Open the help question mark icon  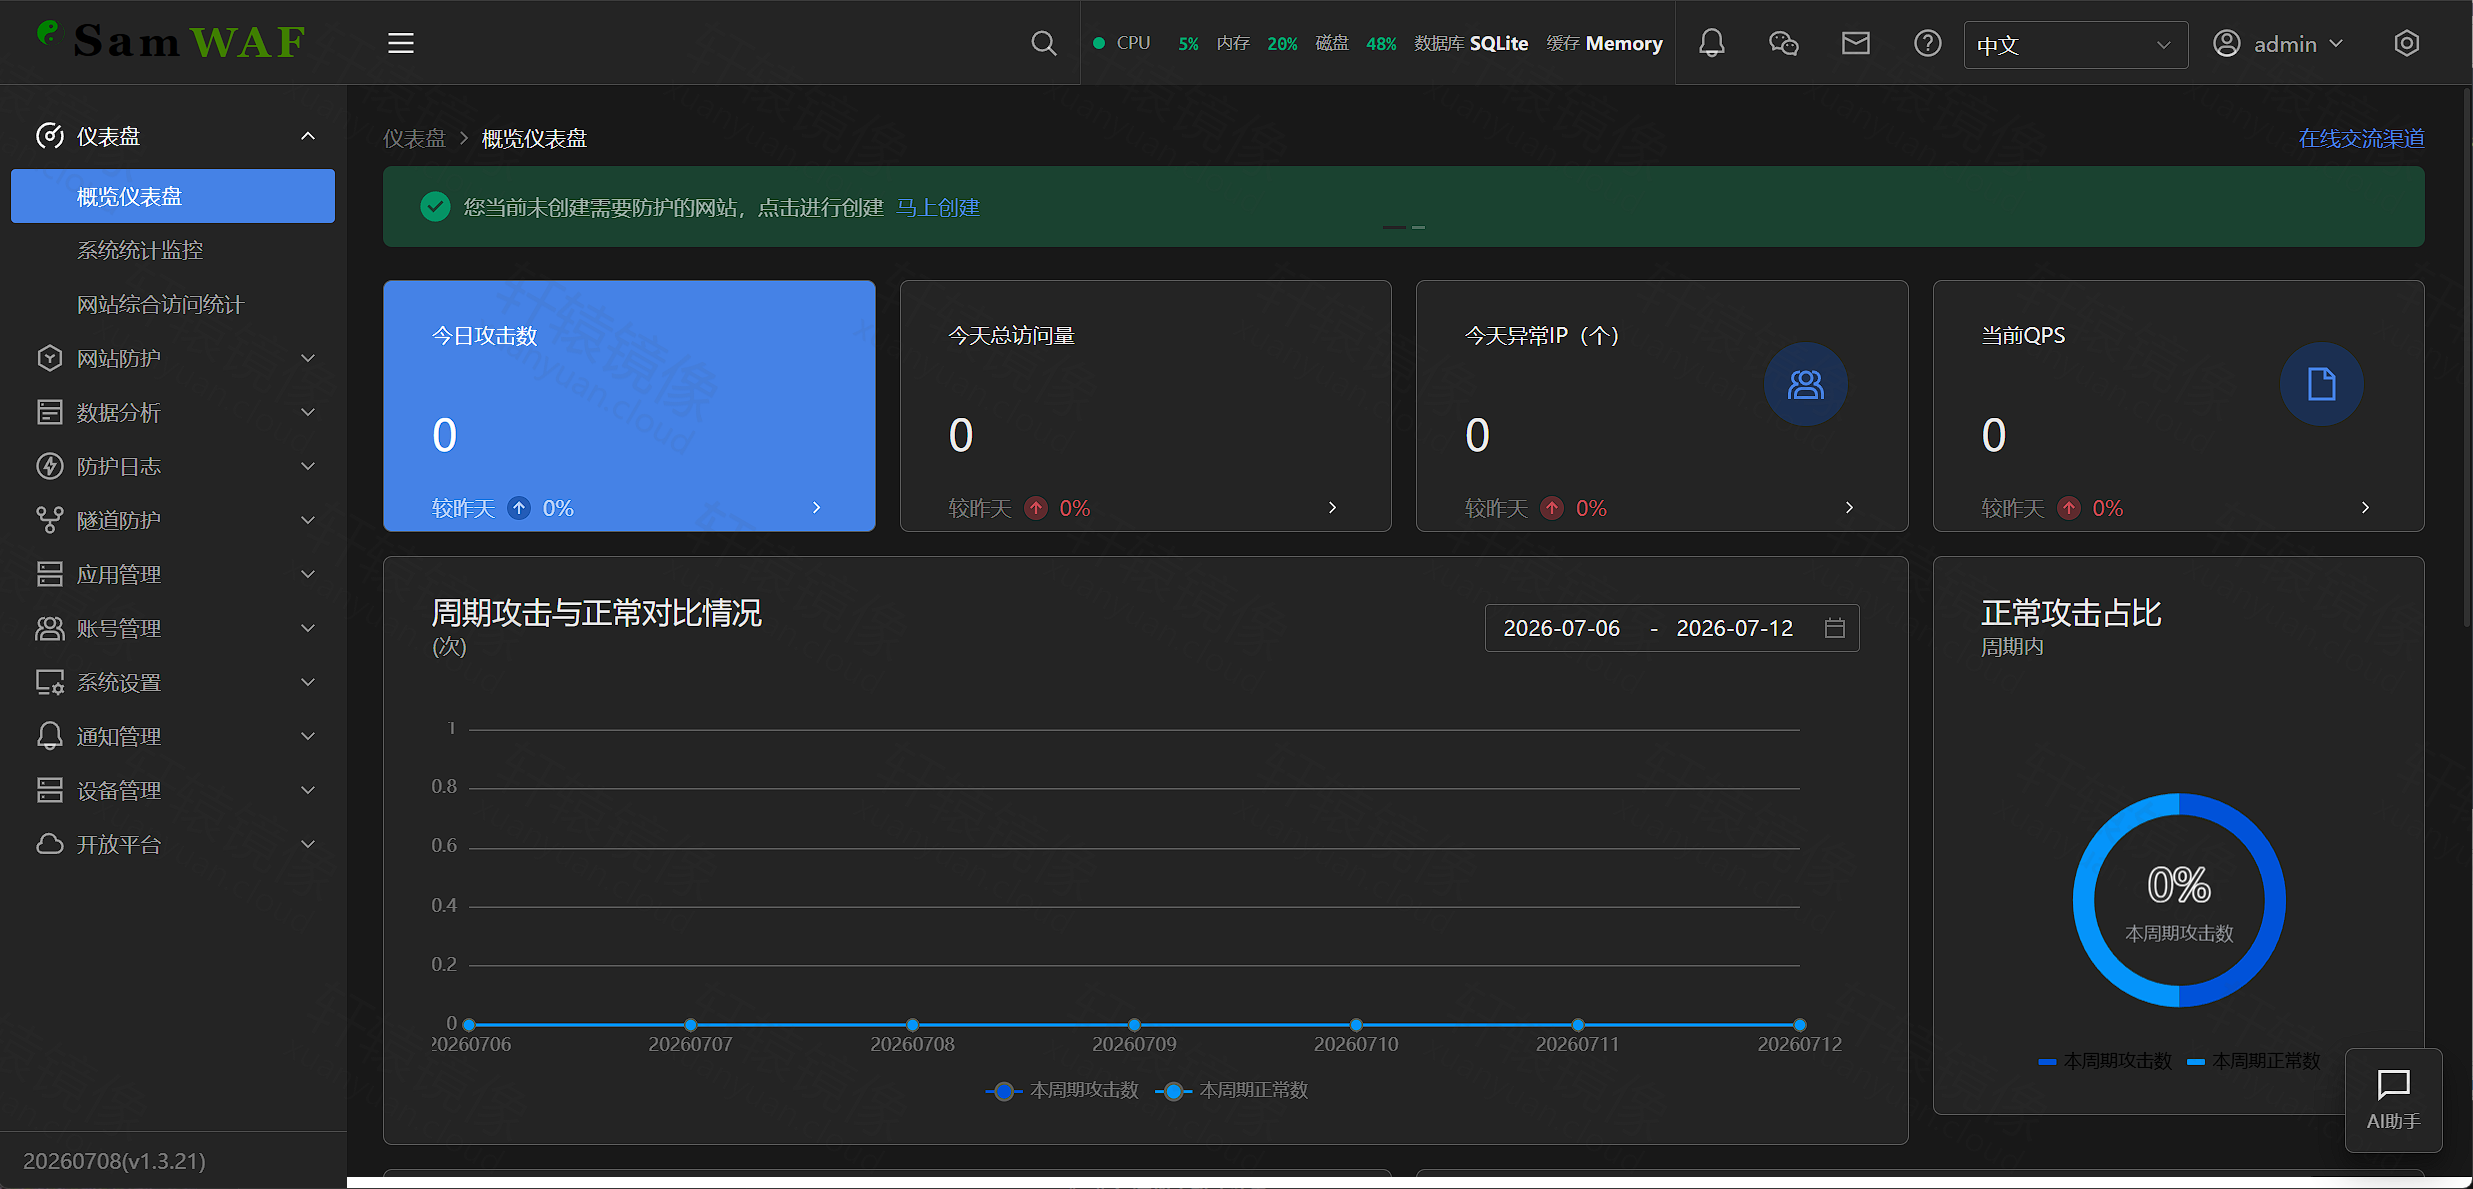pos(1928,43)
